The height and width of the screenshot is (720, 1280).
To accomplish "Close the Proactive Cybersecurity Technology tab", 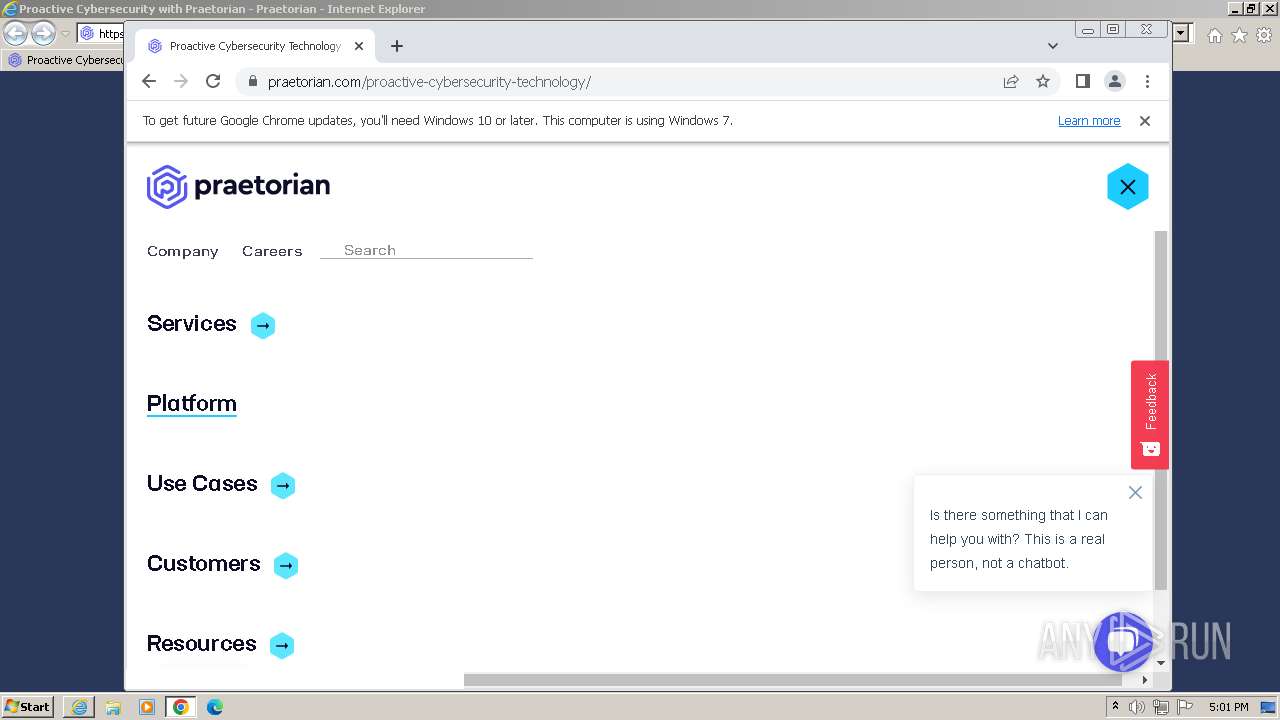I will click(x=359, y=46).
